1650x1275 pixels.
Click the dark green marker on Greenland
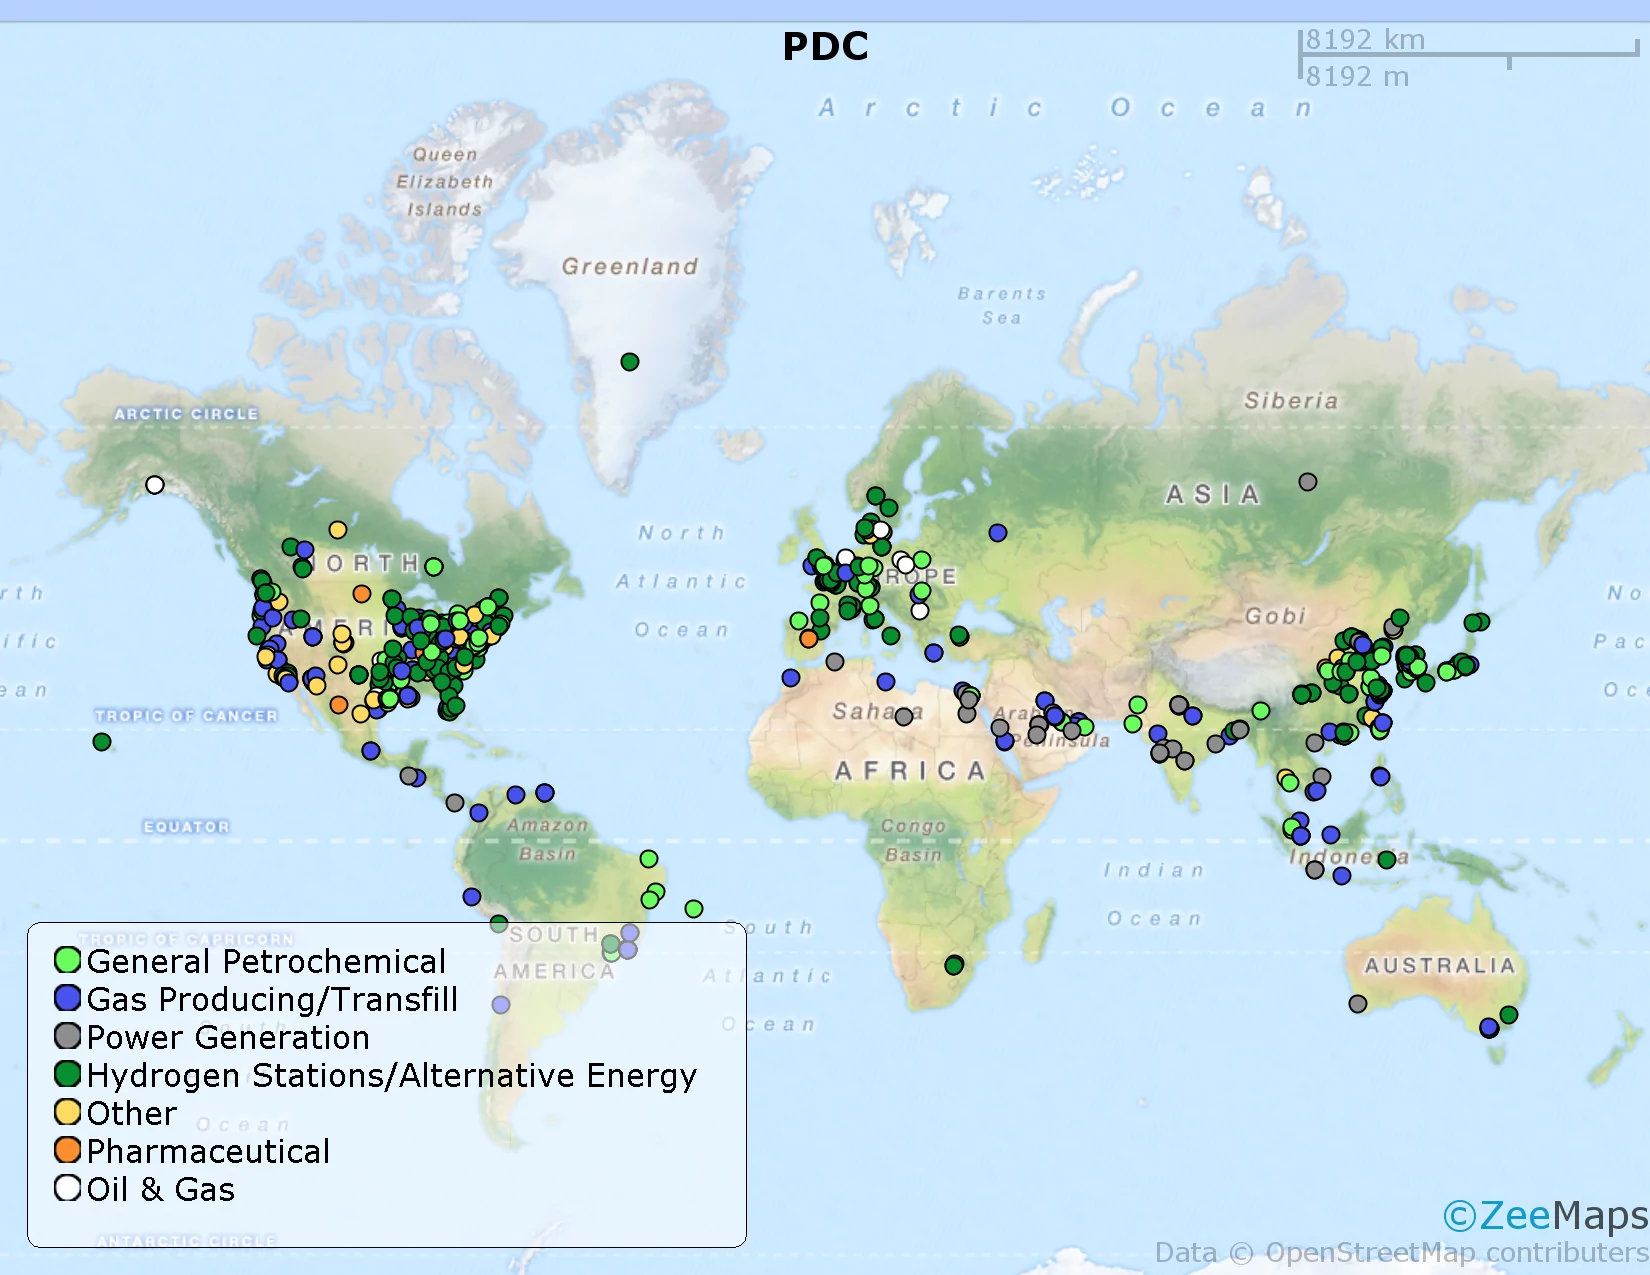coord(630,362)
